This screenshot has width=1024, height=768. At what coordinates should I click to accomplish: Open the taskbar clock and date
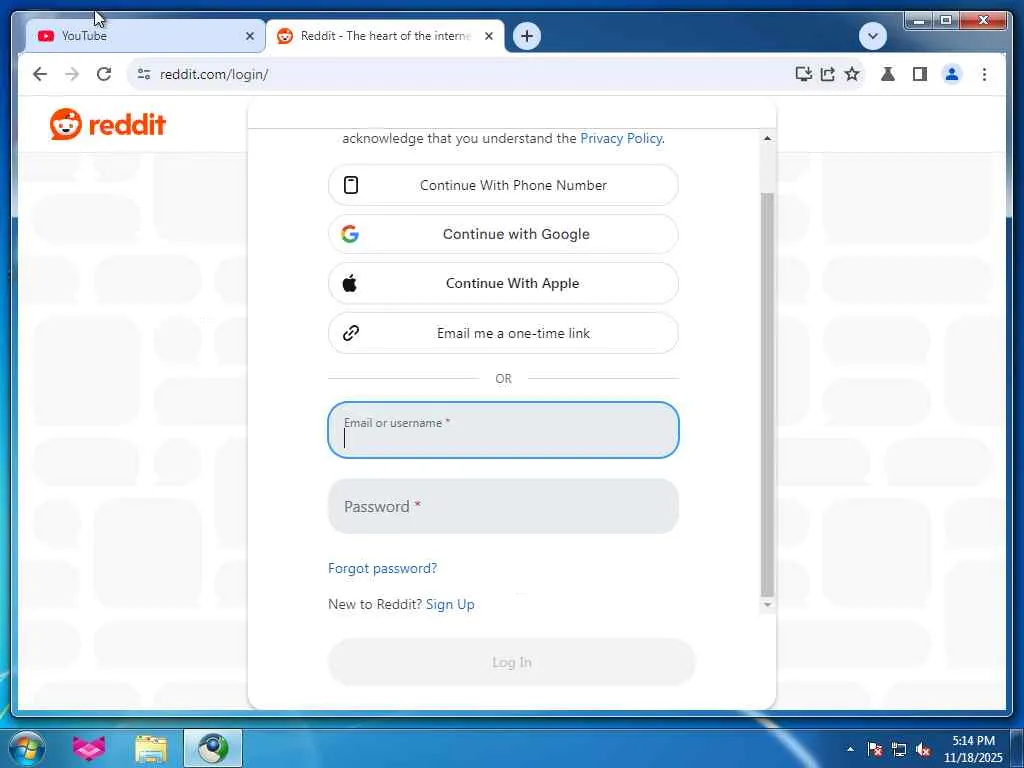[x=973, y=749]
